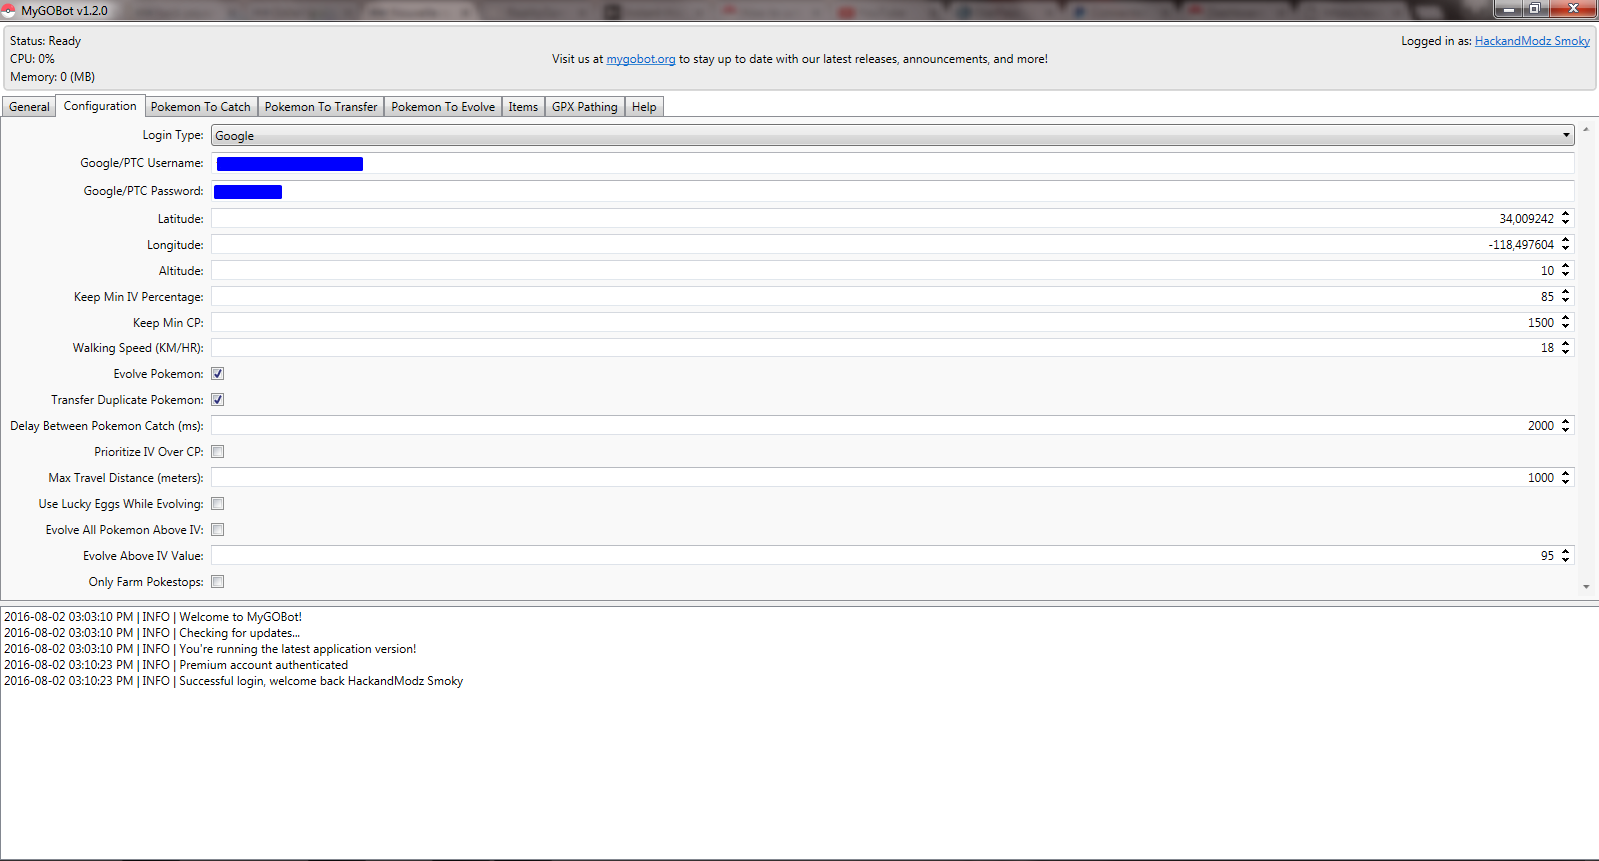The height and width of the screenshot is (861, 1599).
Task: Decrease the Latitude value with down arrow
Action: pyautogui.click(x=1566, y=223)
